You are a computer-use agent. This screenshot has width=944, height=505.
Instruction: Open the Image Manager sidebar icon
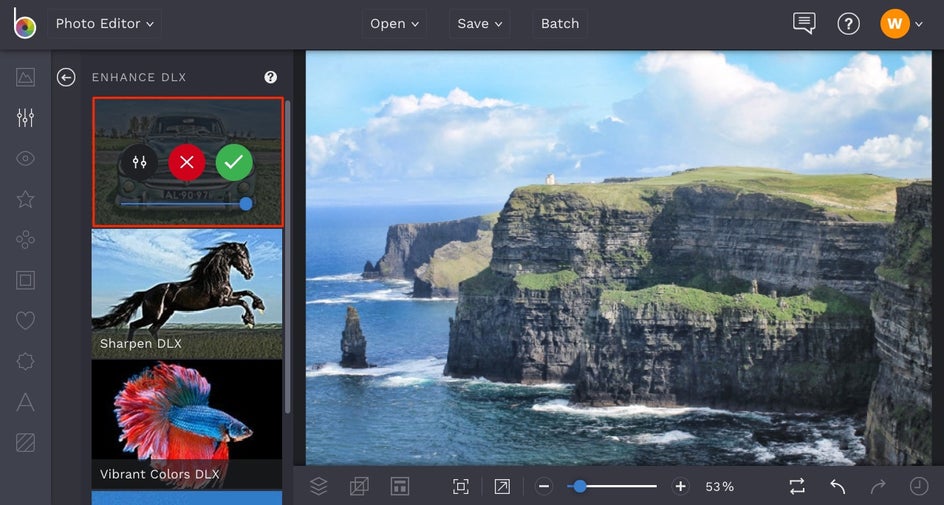point(25,77)
